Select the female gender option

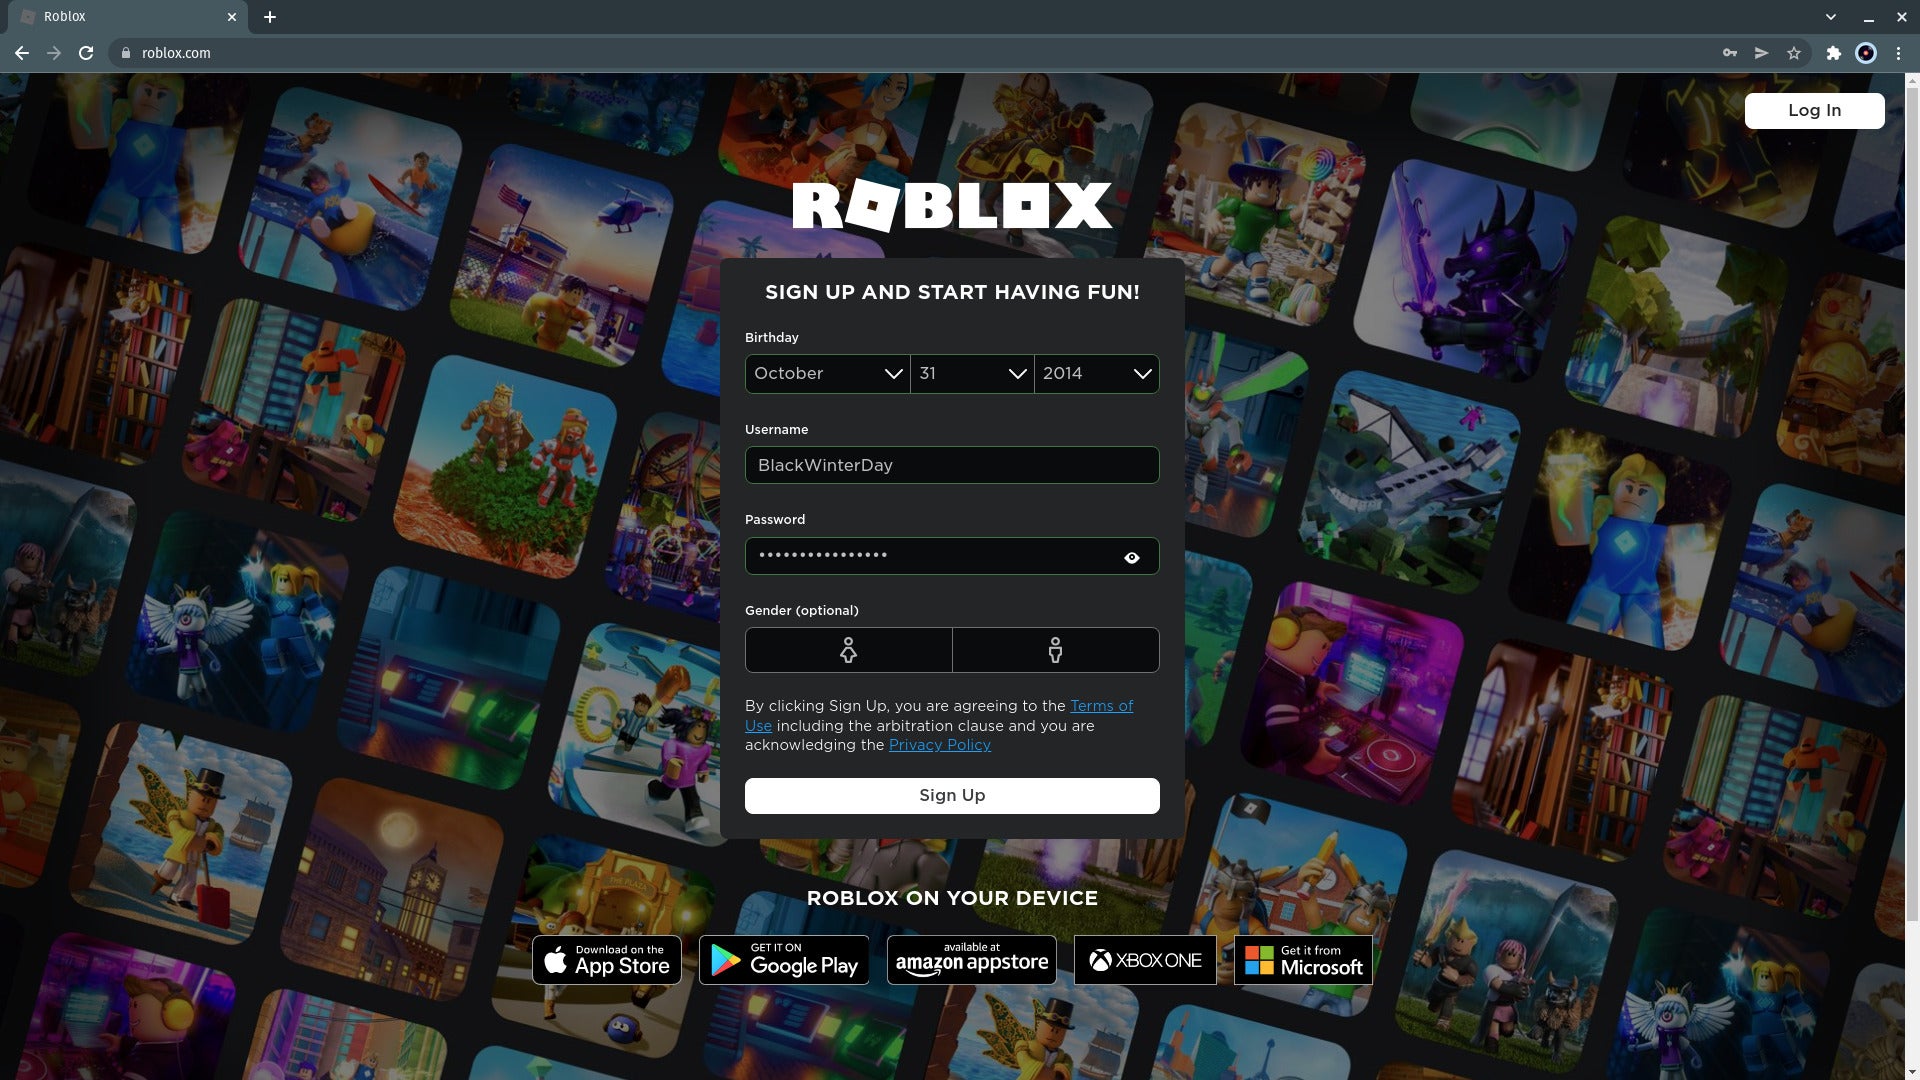[848, 650]
